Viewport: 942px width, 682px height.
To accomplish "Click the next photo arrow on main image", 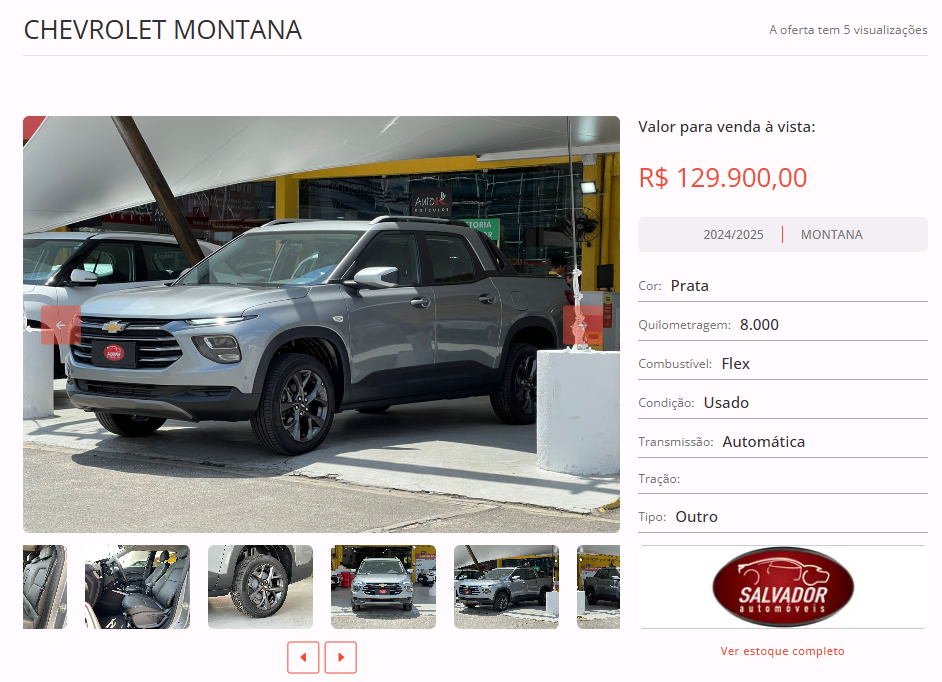I will [x=582, y=325].
